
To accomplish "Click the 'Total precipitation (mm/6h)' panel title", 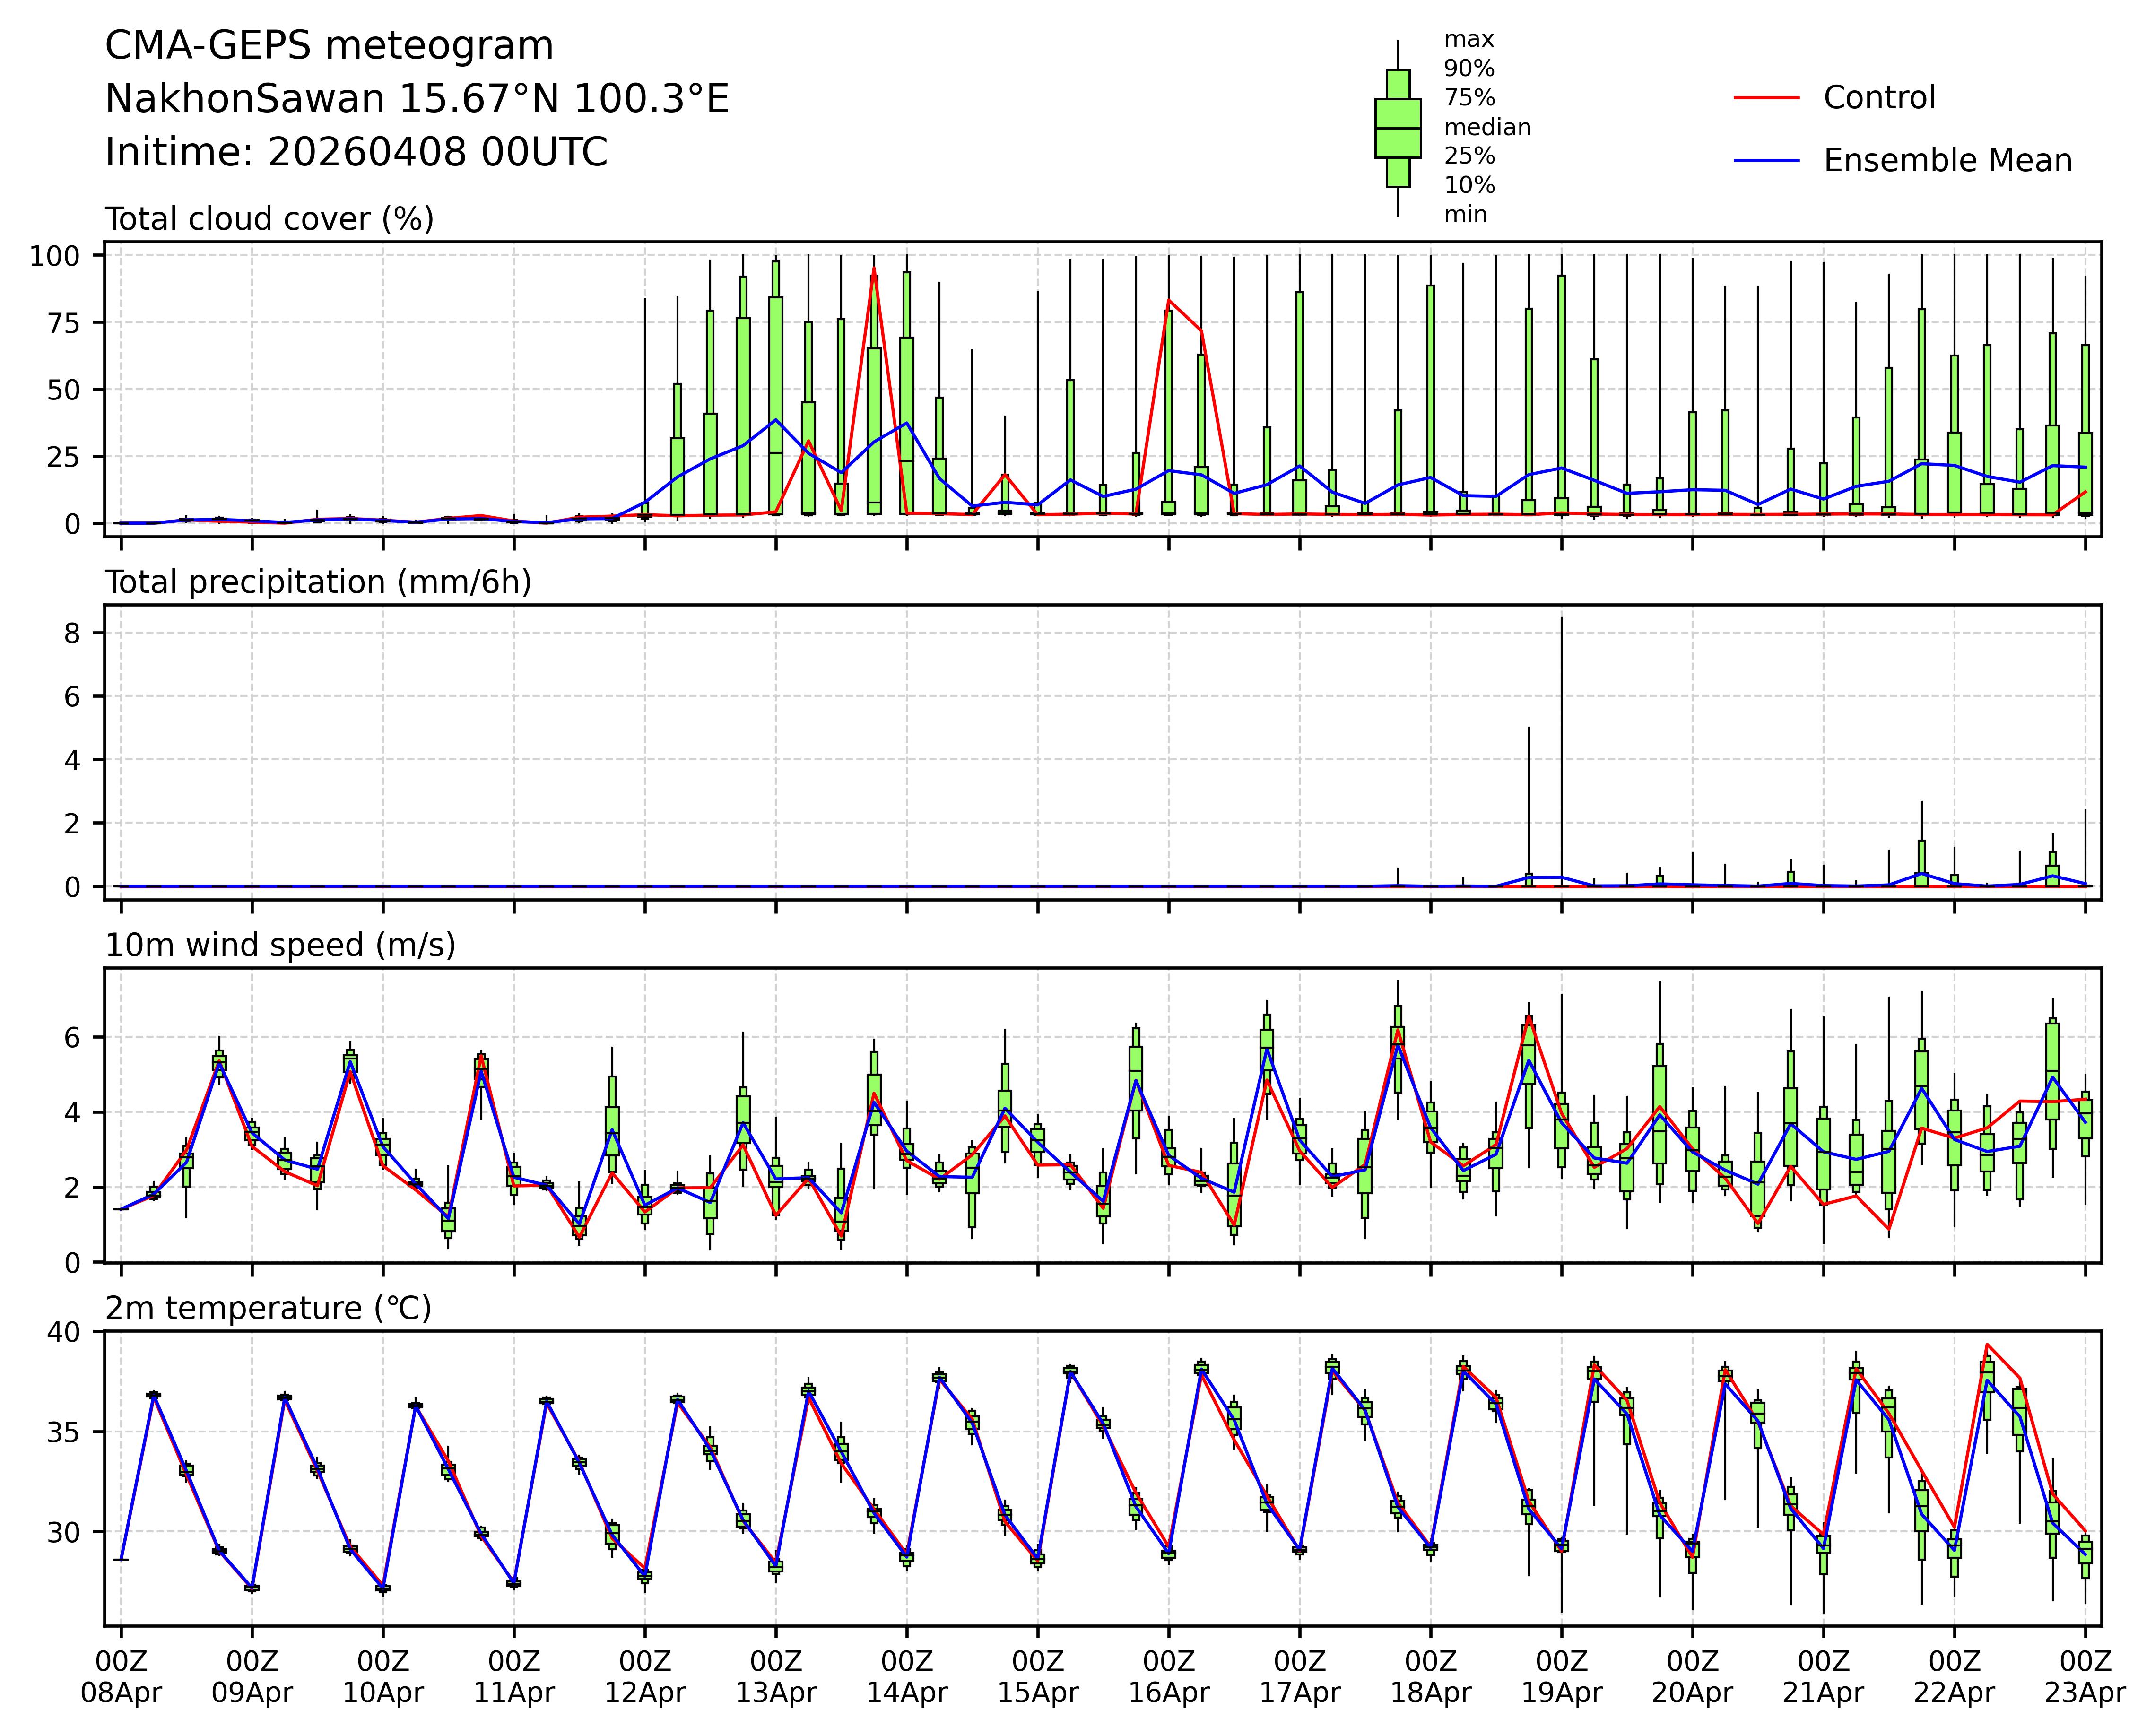I will pyautogui.click(x=318, y=582).
